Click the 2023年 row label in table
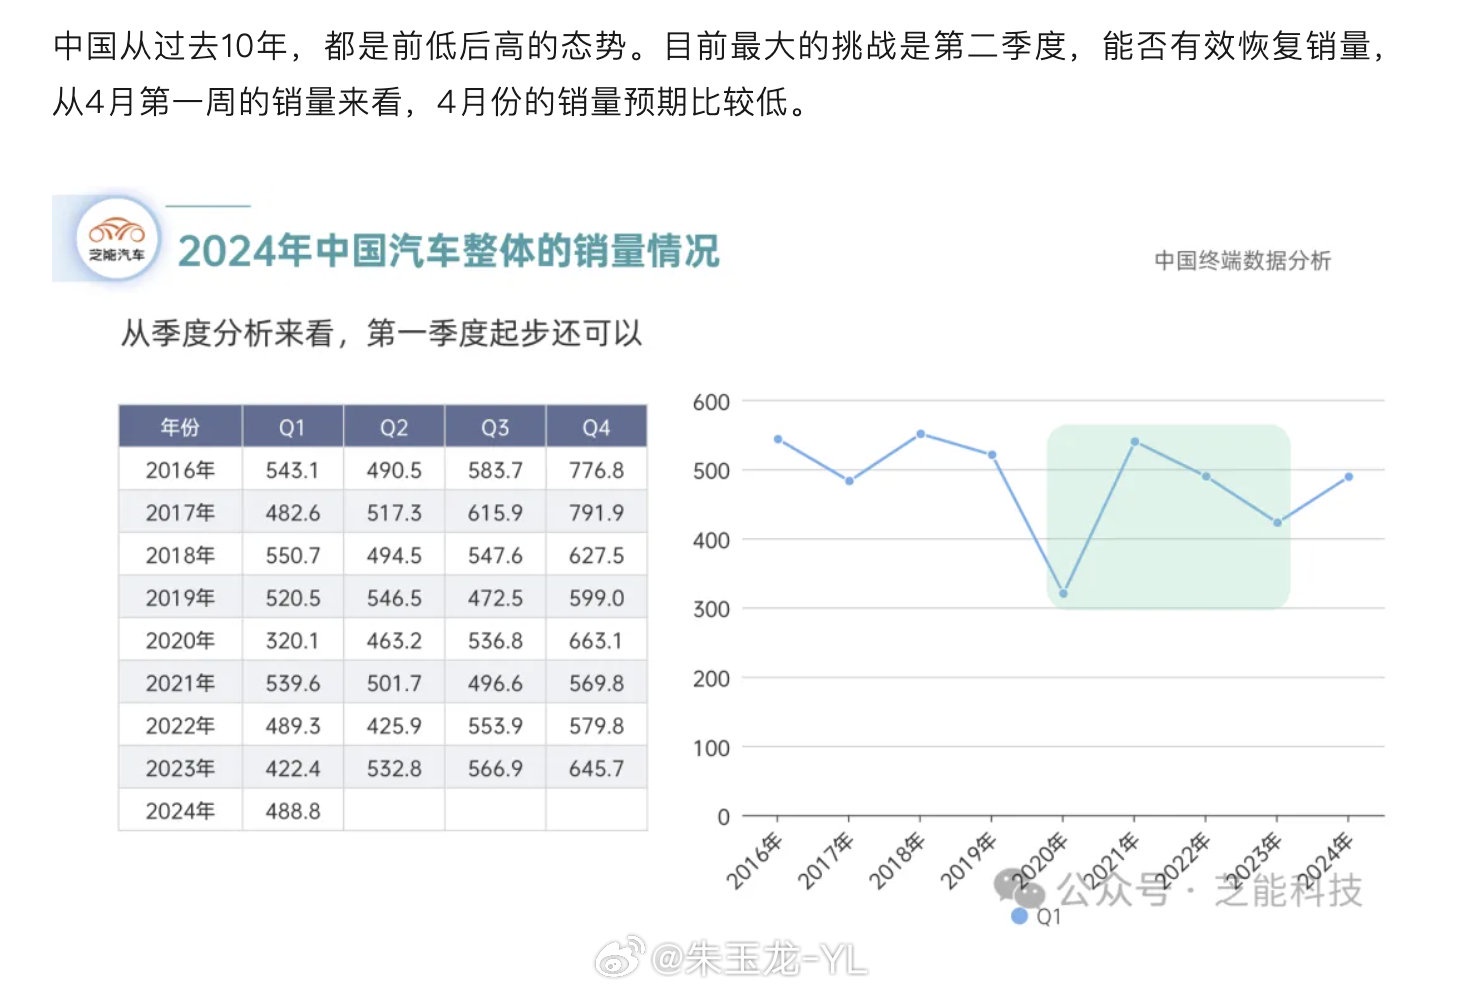Viewport: 1464px width, 992px height. click(180, 768)
